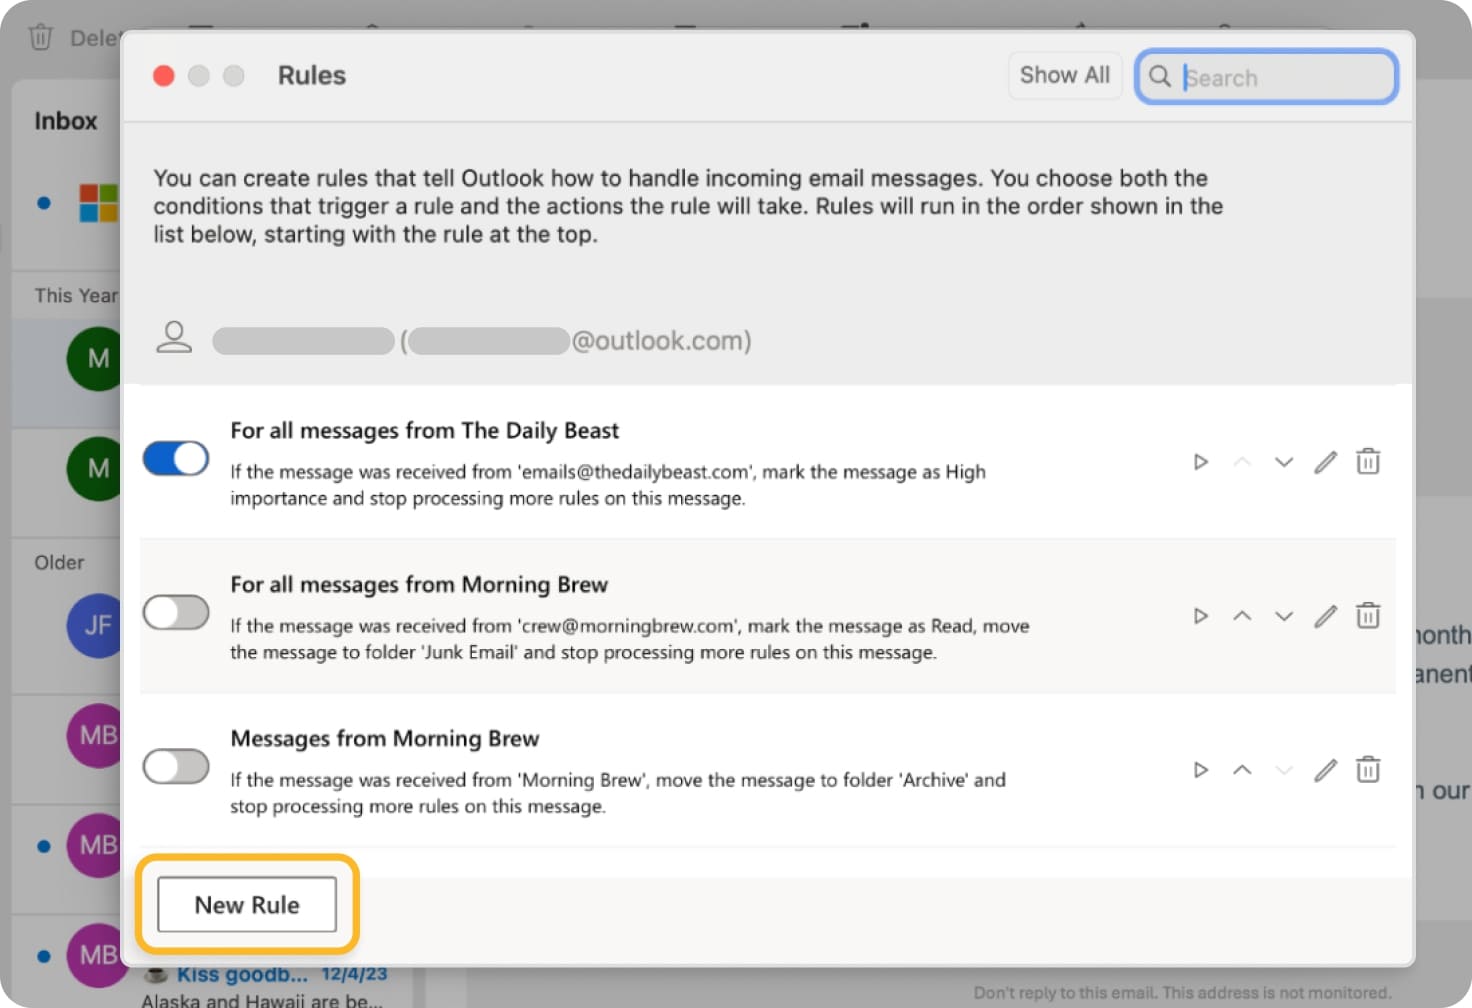
Task: Click the Show All button
Action: (x=1064, y=75)
